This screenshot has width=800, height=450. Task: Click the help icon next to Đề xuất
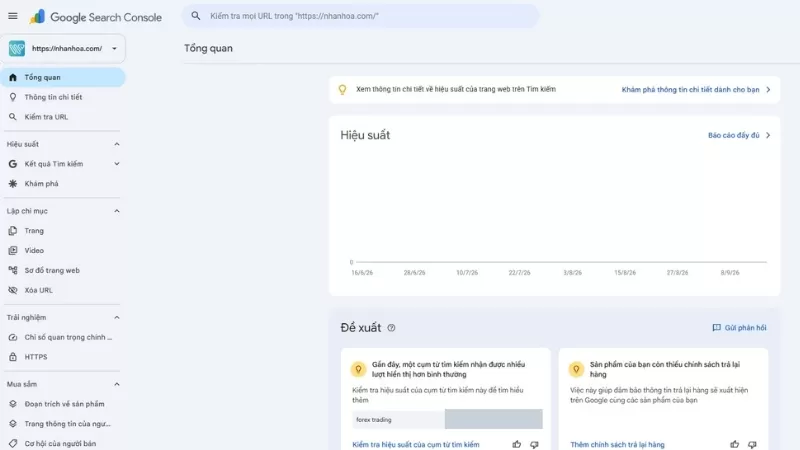point(391,328)
